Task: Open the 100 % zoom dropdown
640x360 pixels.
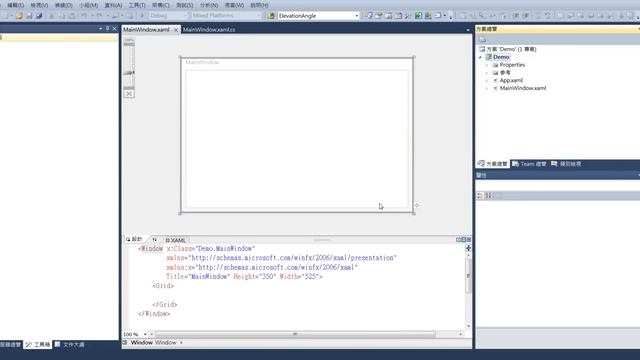Action: click(145, 334)
